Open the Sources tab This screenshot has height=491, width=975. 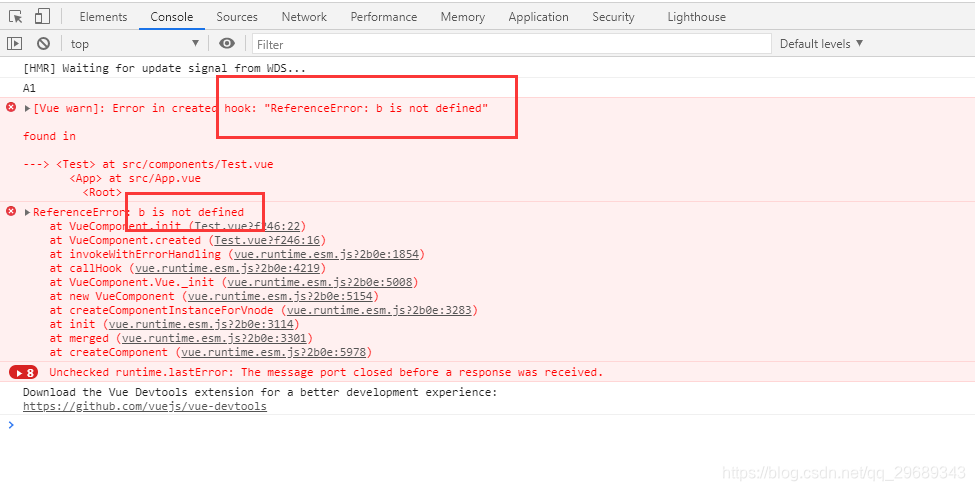point(236,17)
